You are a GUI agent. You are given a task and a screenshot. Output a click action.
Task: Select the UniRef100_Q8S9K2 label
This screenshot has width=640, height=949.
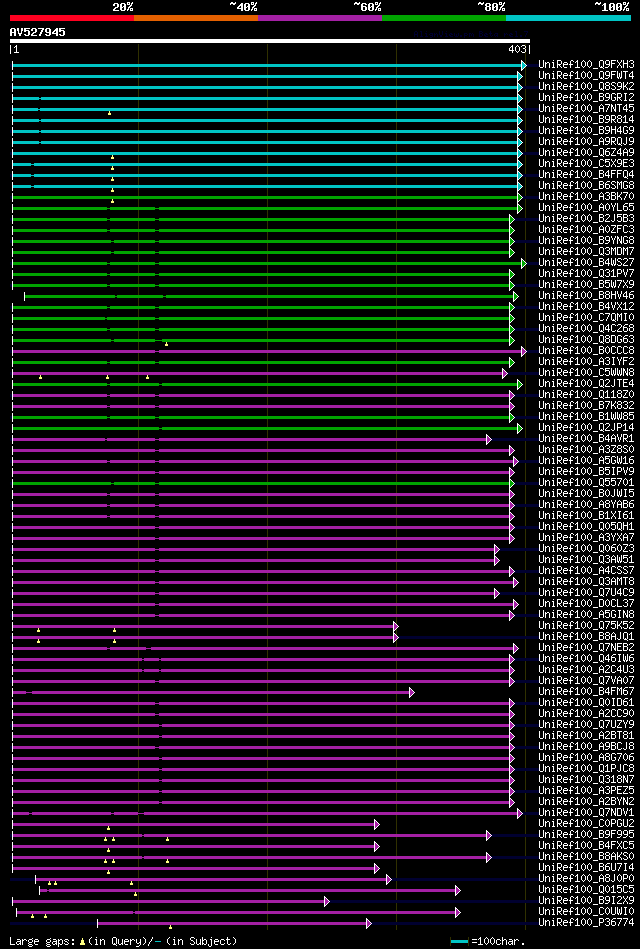coord(586,87)
